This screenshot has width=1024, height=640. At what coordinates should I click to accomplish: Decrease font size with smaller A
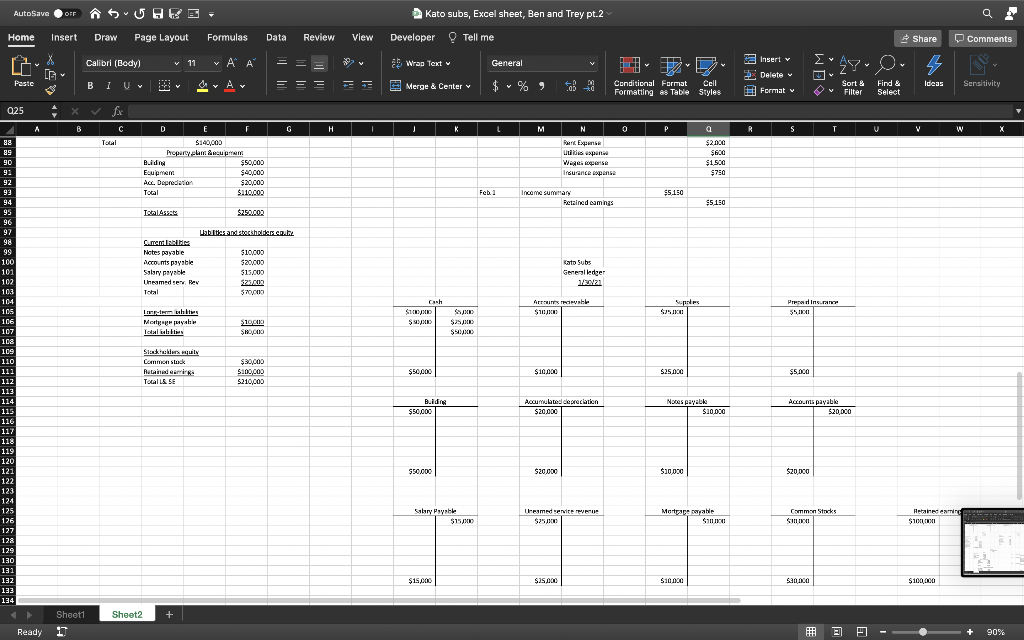click(251, 63)
